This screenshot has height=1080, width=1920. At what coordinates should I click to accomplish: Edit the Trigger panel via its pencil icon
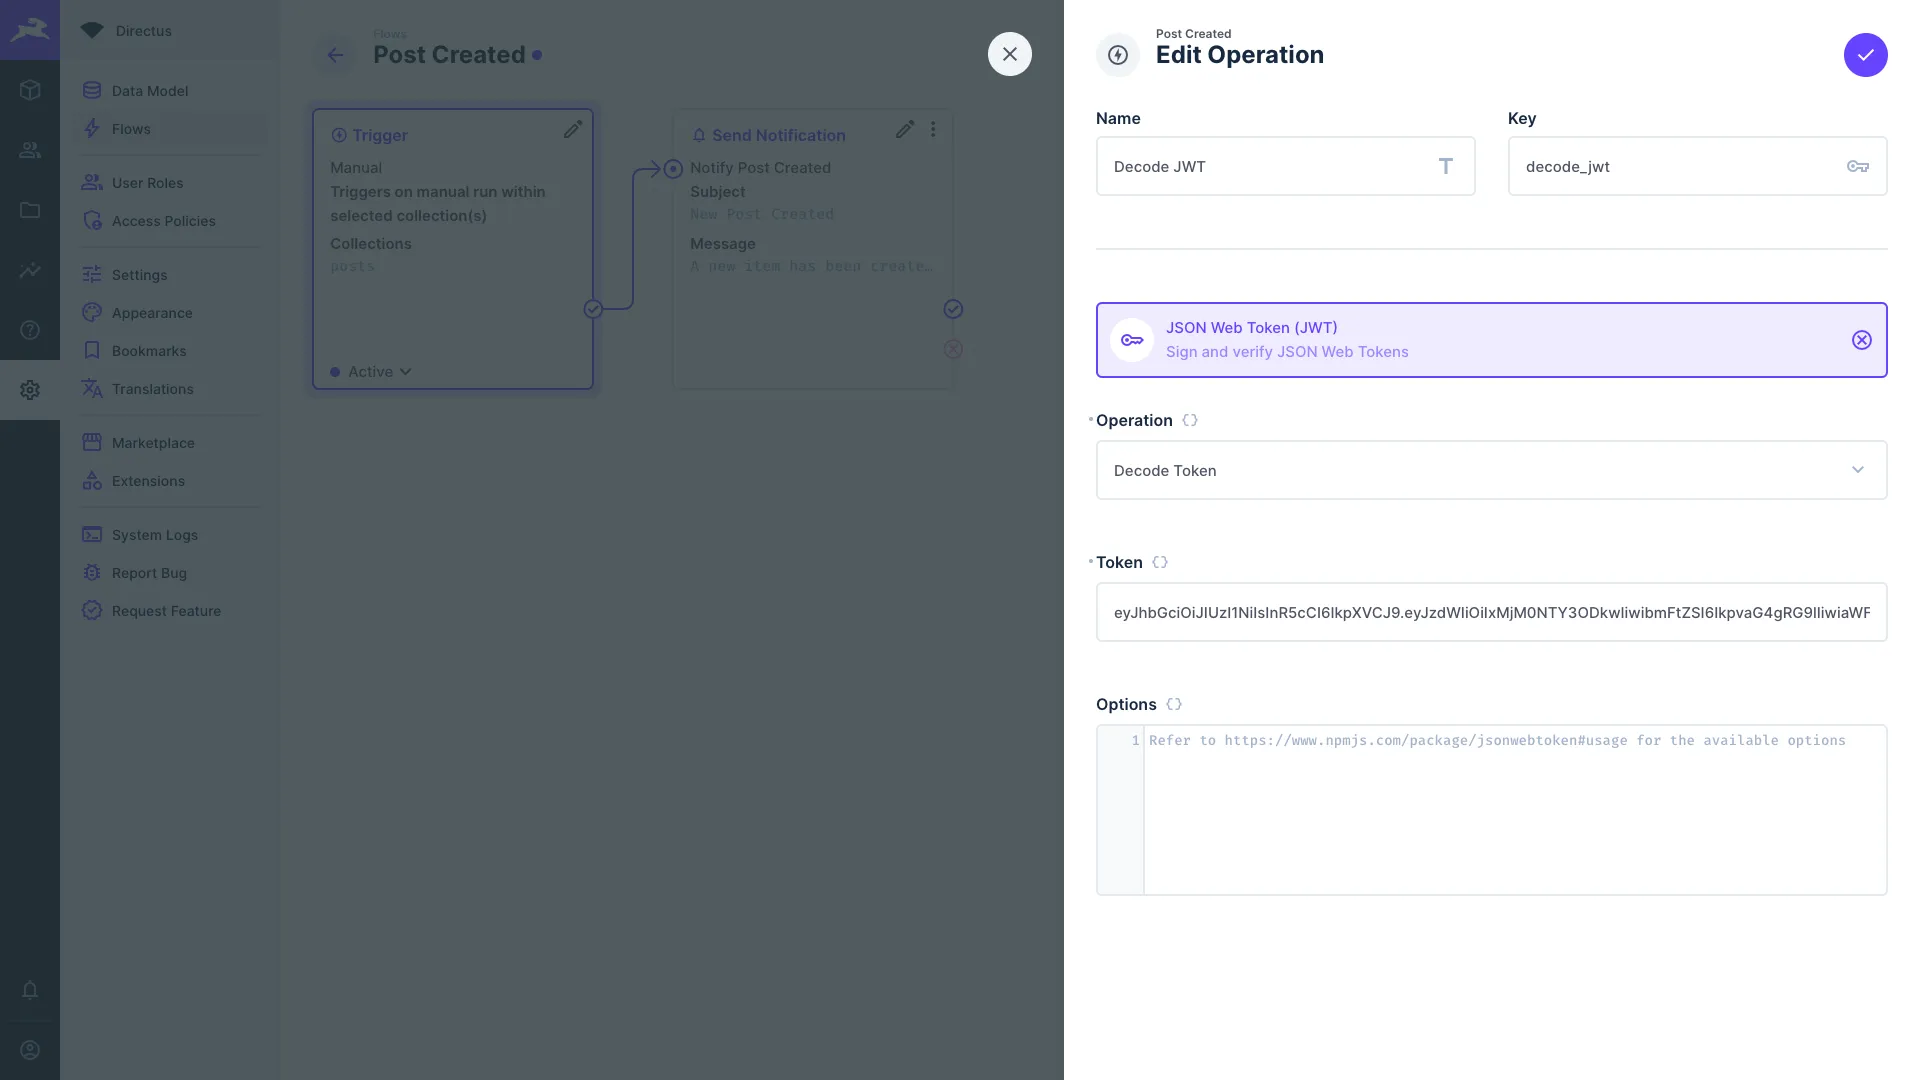[572, 129]
